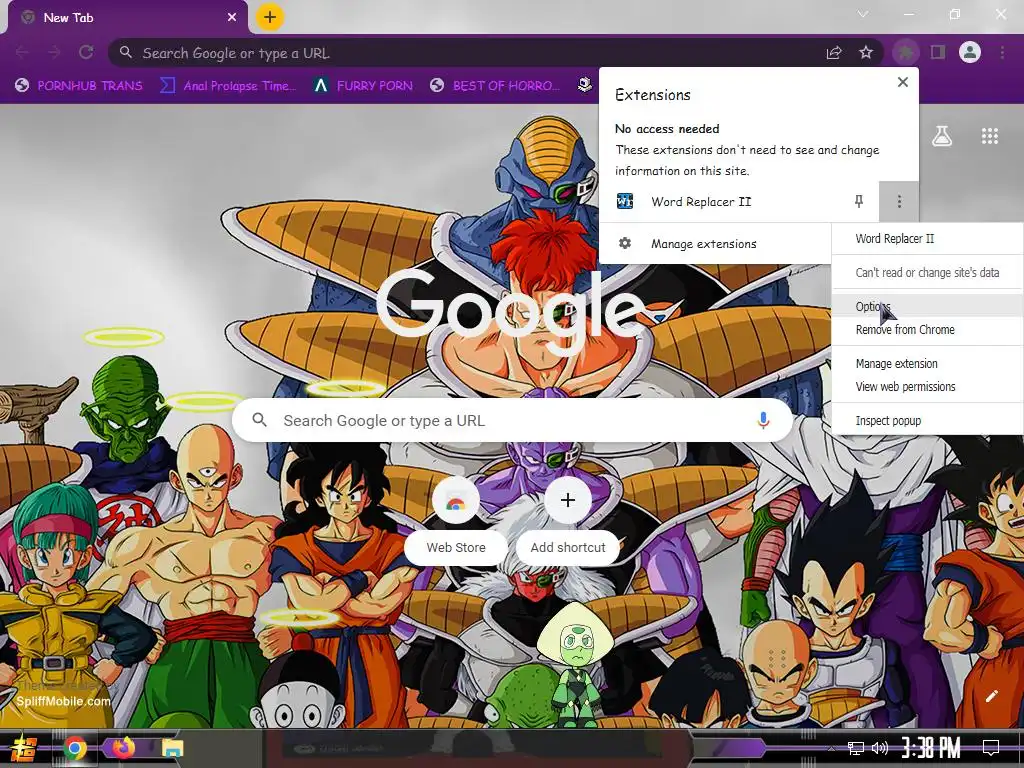1024x768 pixels.
Task: Open File Explorer from the taskbar
Action: point(172,748)
